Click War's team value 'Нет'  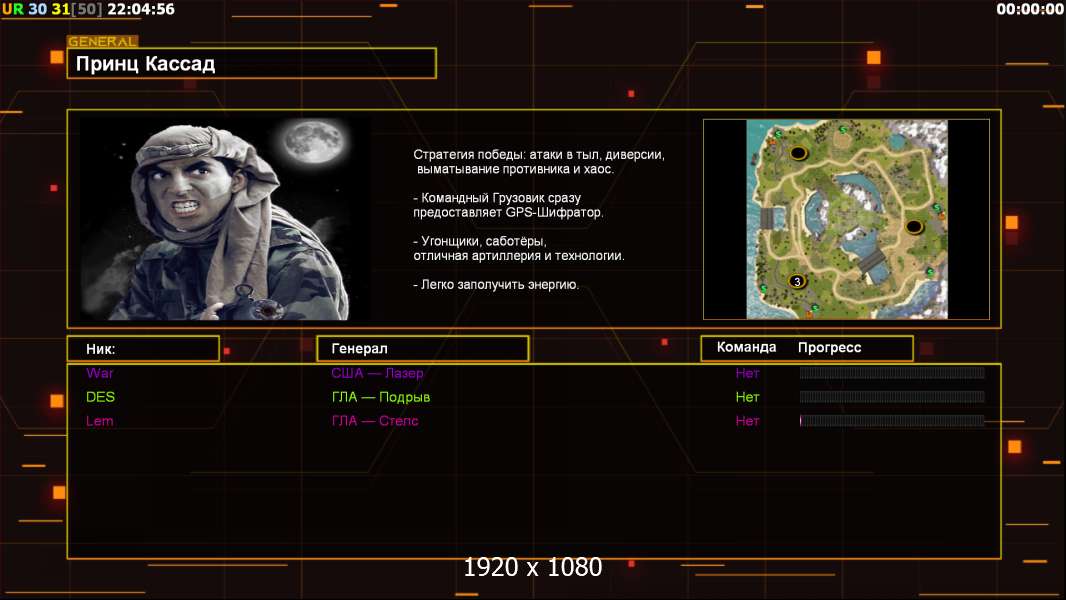tap(747, 373)
